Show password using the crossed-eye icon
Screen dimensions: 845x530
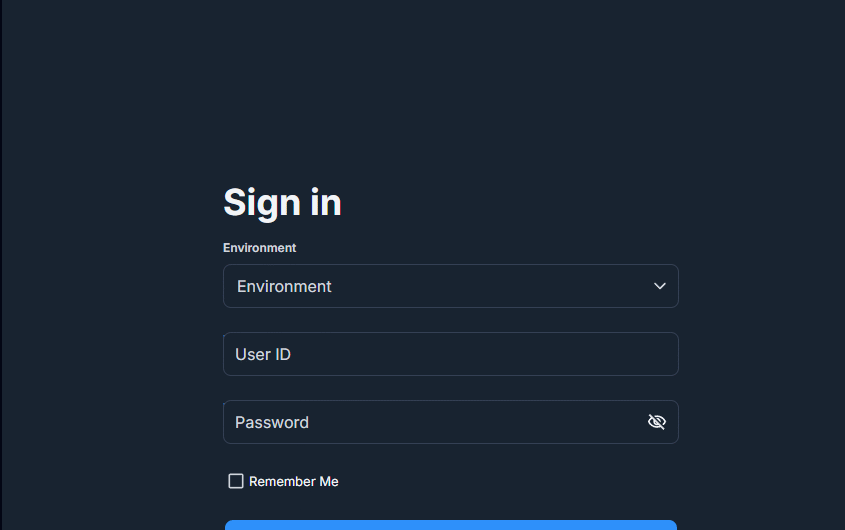[656, 422]
